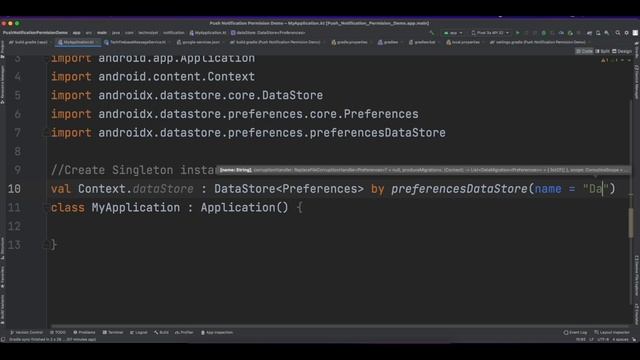Open the gradlew editor tab
The image size is (640, 360).
390,42
